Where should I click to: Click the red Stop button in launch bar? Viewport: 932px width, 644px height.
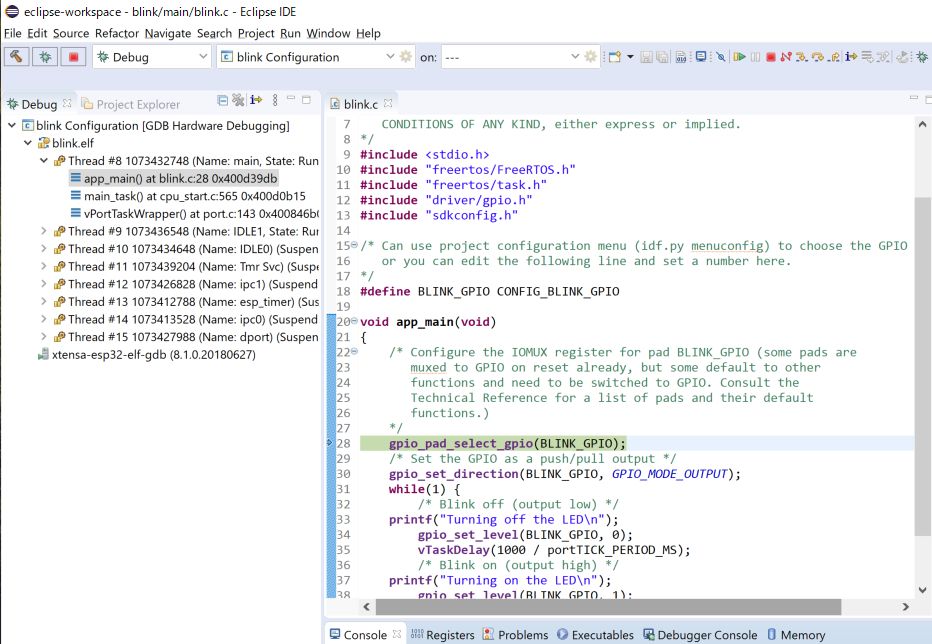pos(74,57)
